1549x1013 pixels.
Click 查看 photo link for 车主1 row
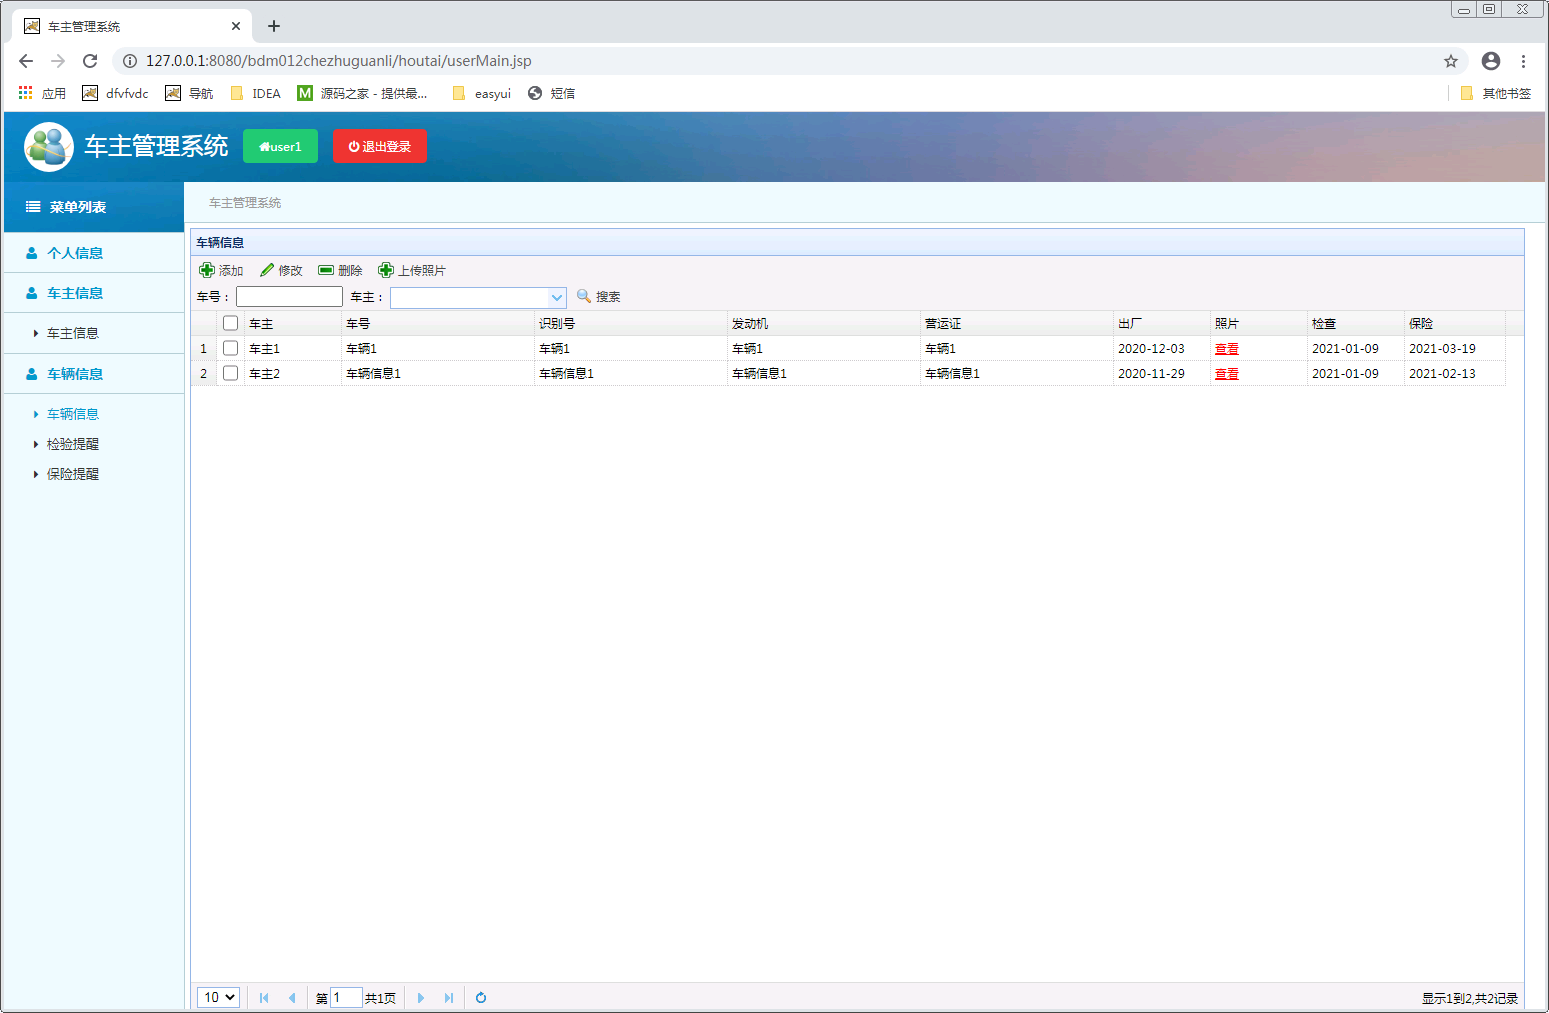1227,349
